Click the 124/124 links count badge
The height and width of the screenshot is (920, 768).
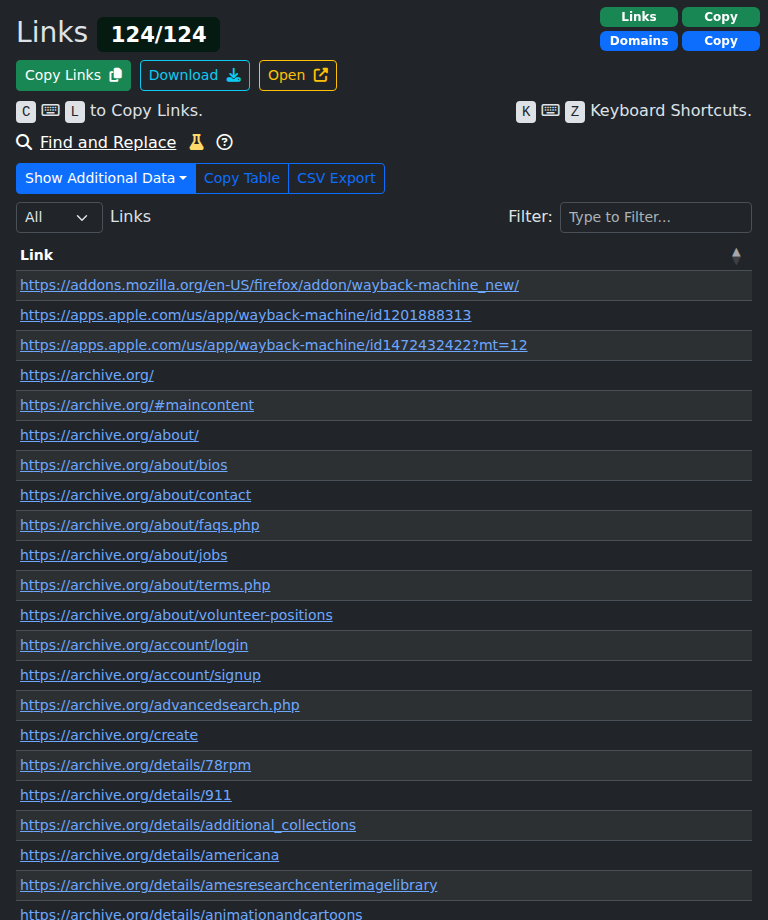158,34
